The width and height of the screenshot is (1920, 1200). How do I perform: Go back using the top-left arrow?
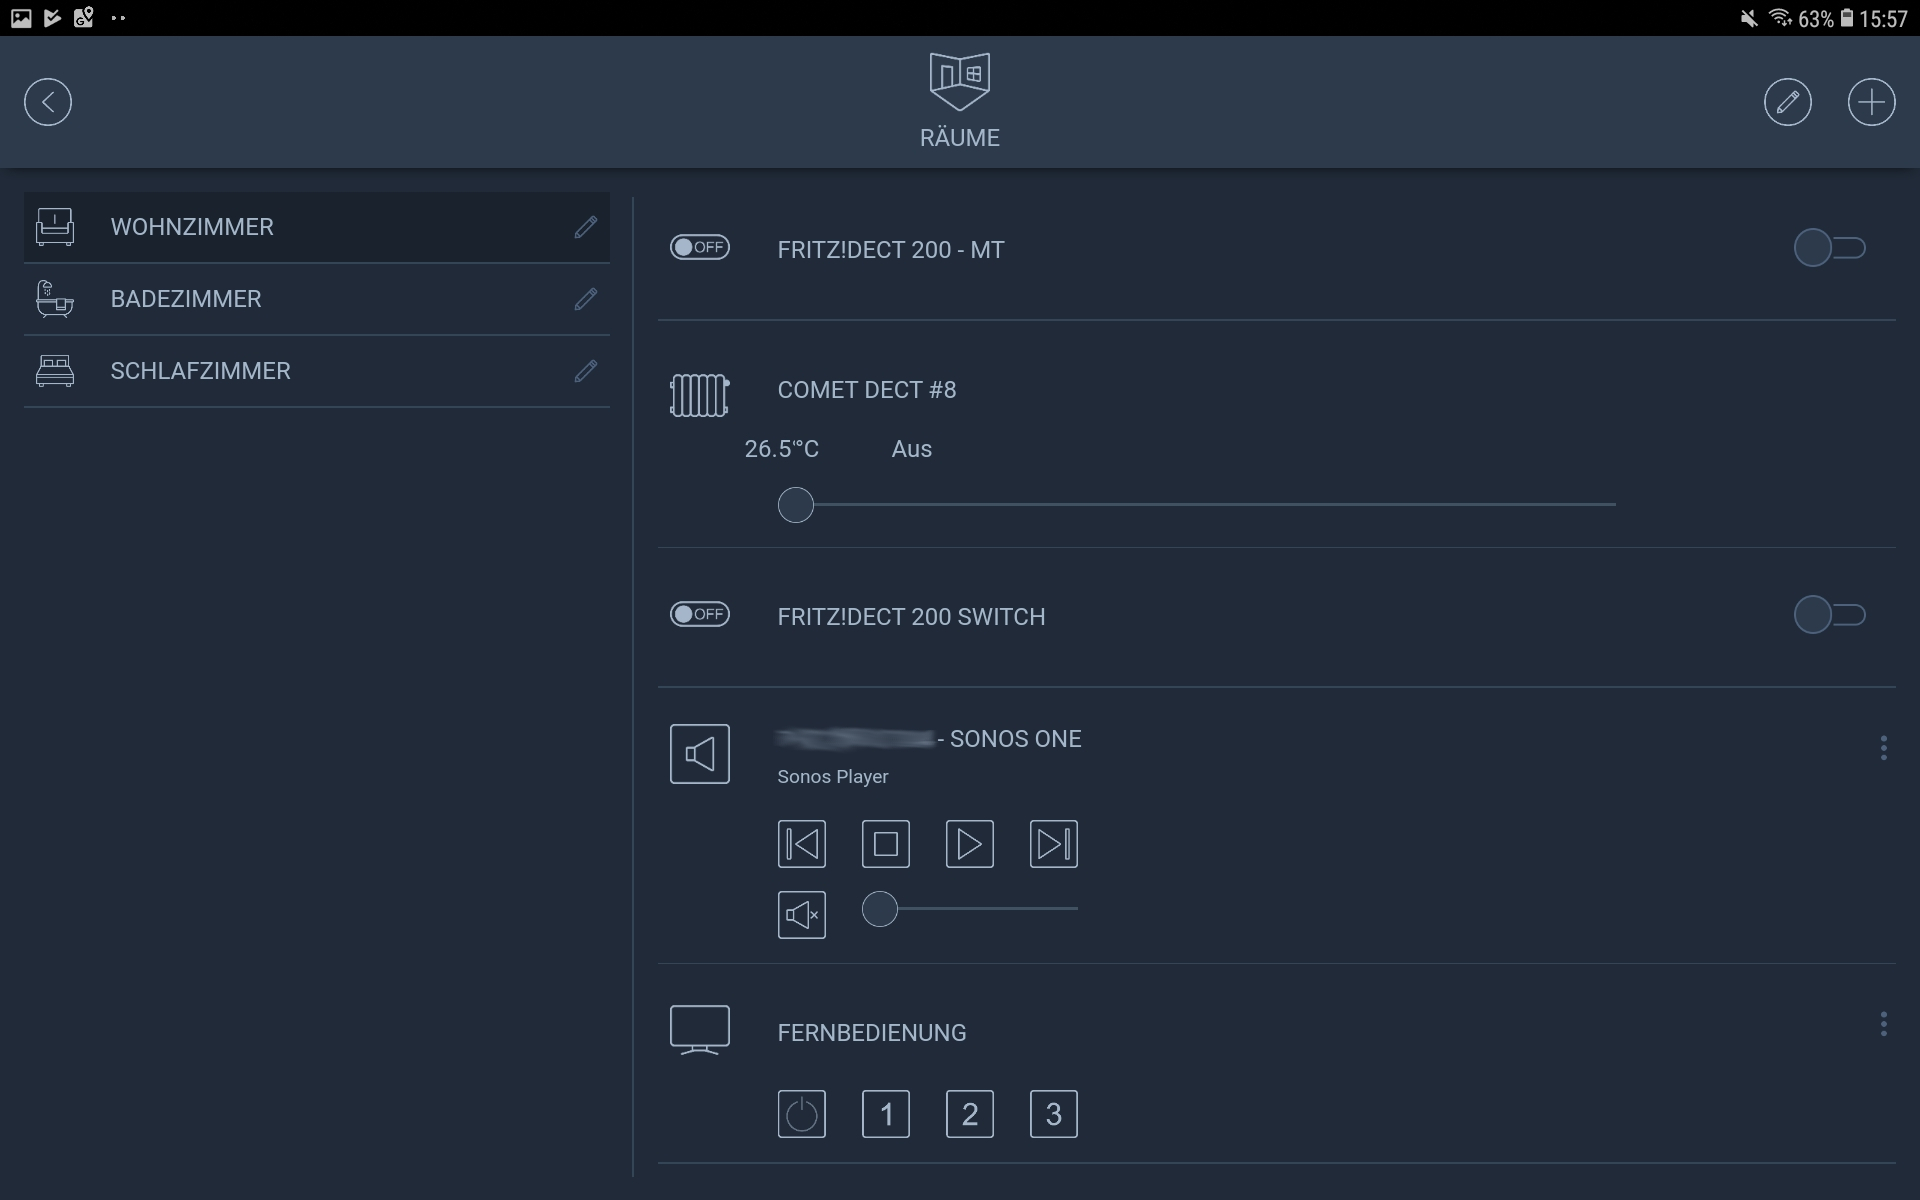48,102
